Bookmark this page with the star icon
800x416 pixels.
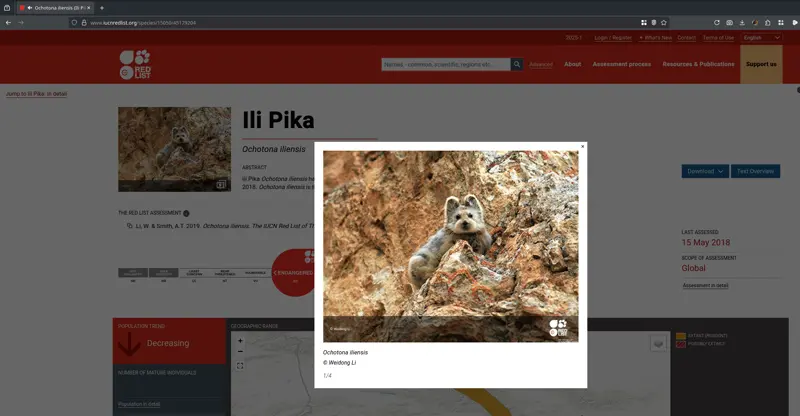pos(664,22)
